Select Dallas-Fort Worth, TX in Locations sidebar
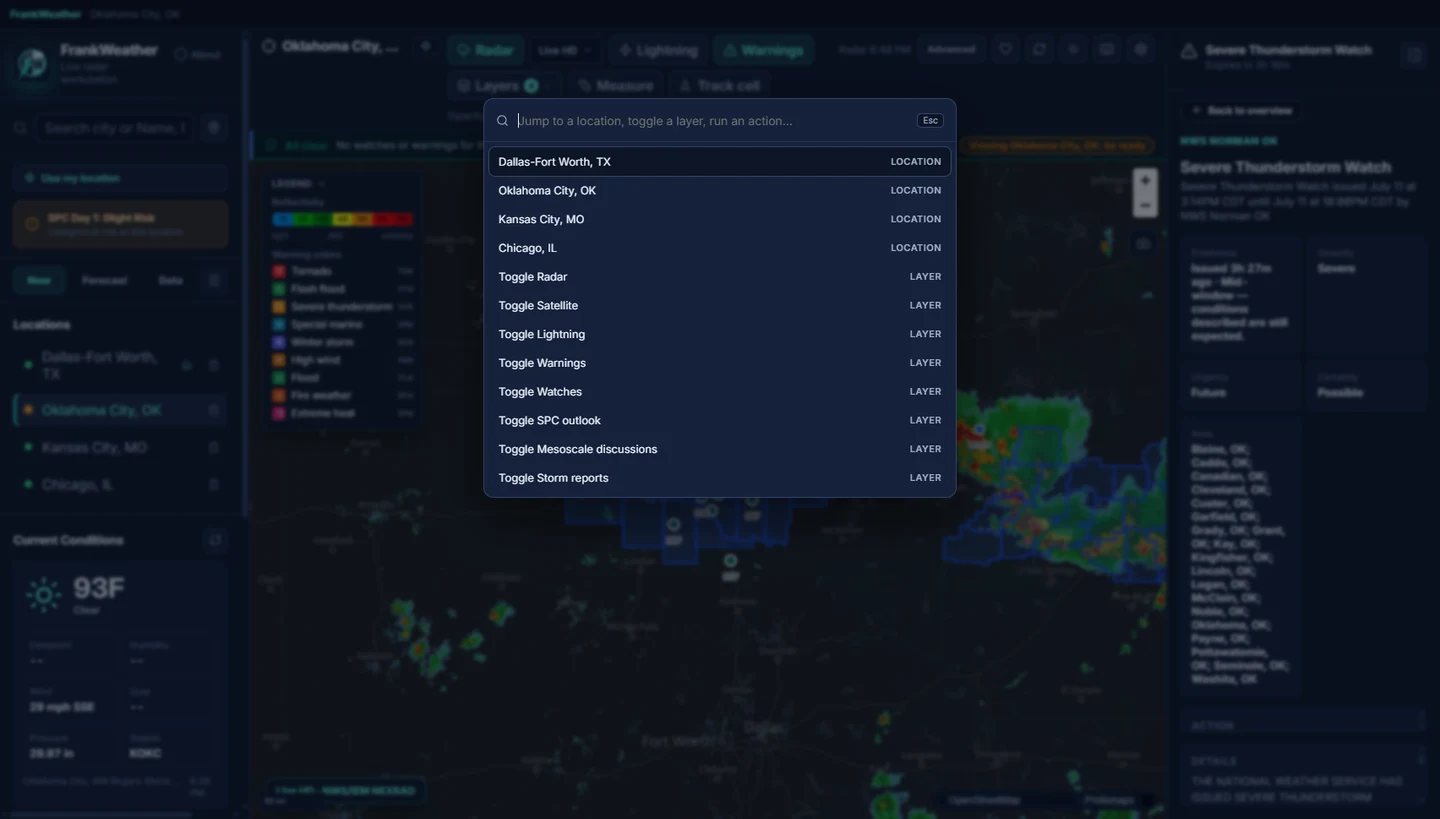The height and width of the screenshot is (819, 1440). pyautogui.click(x=100, y=366)
